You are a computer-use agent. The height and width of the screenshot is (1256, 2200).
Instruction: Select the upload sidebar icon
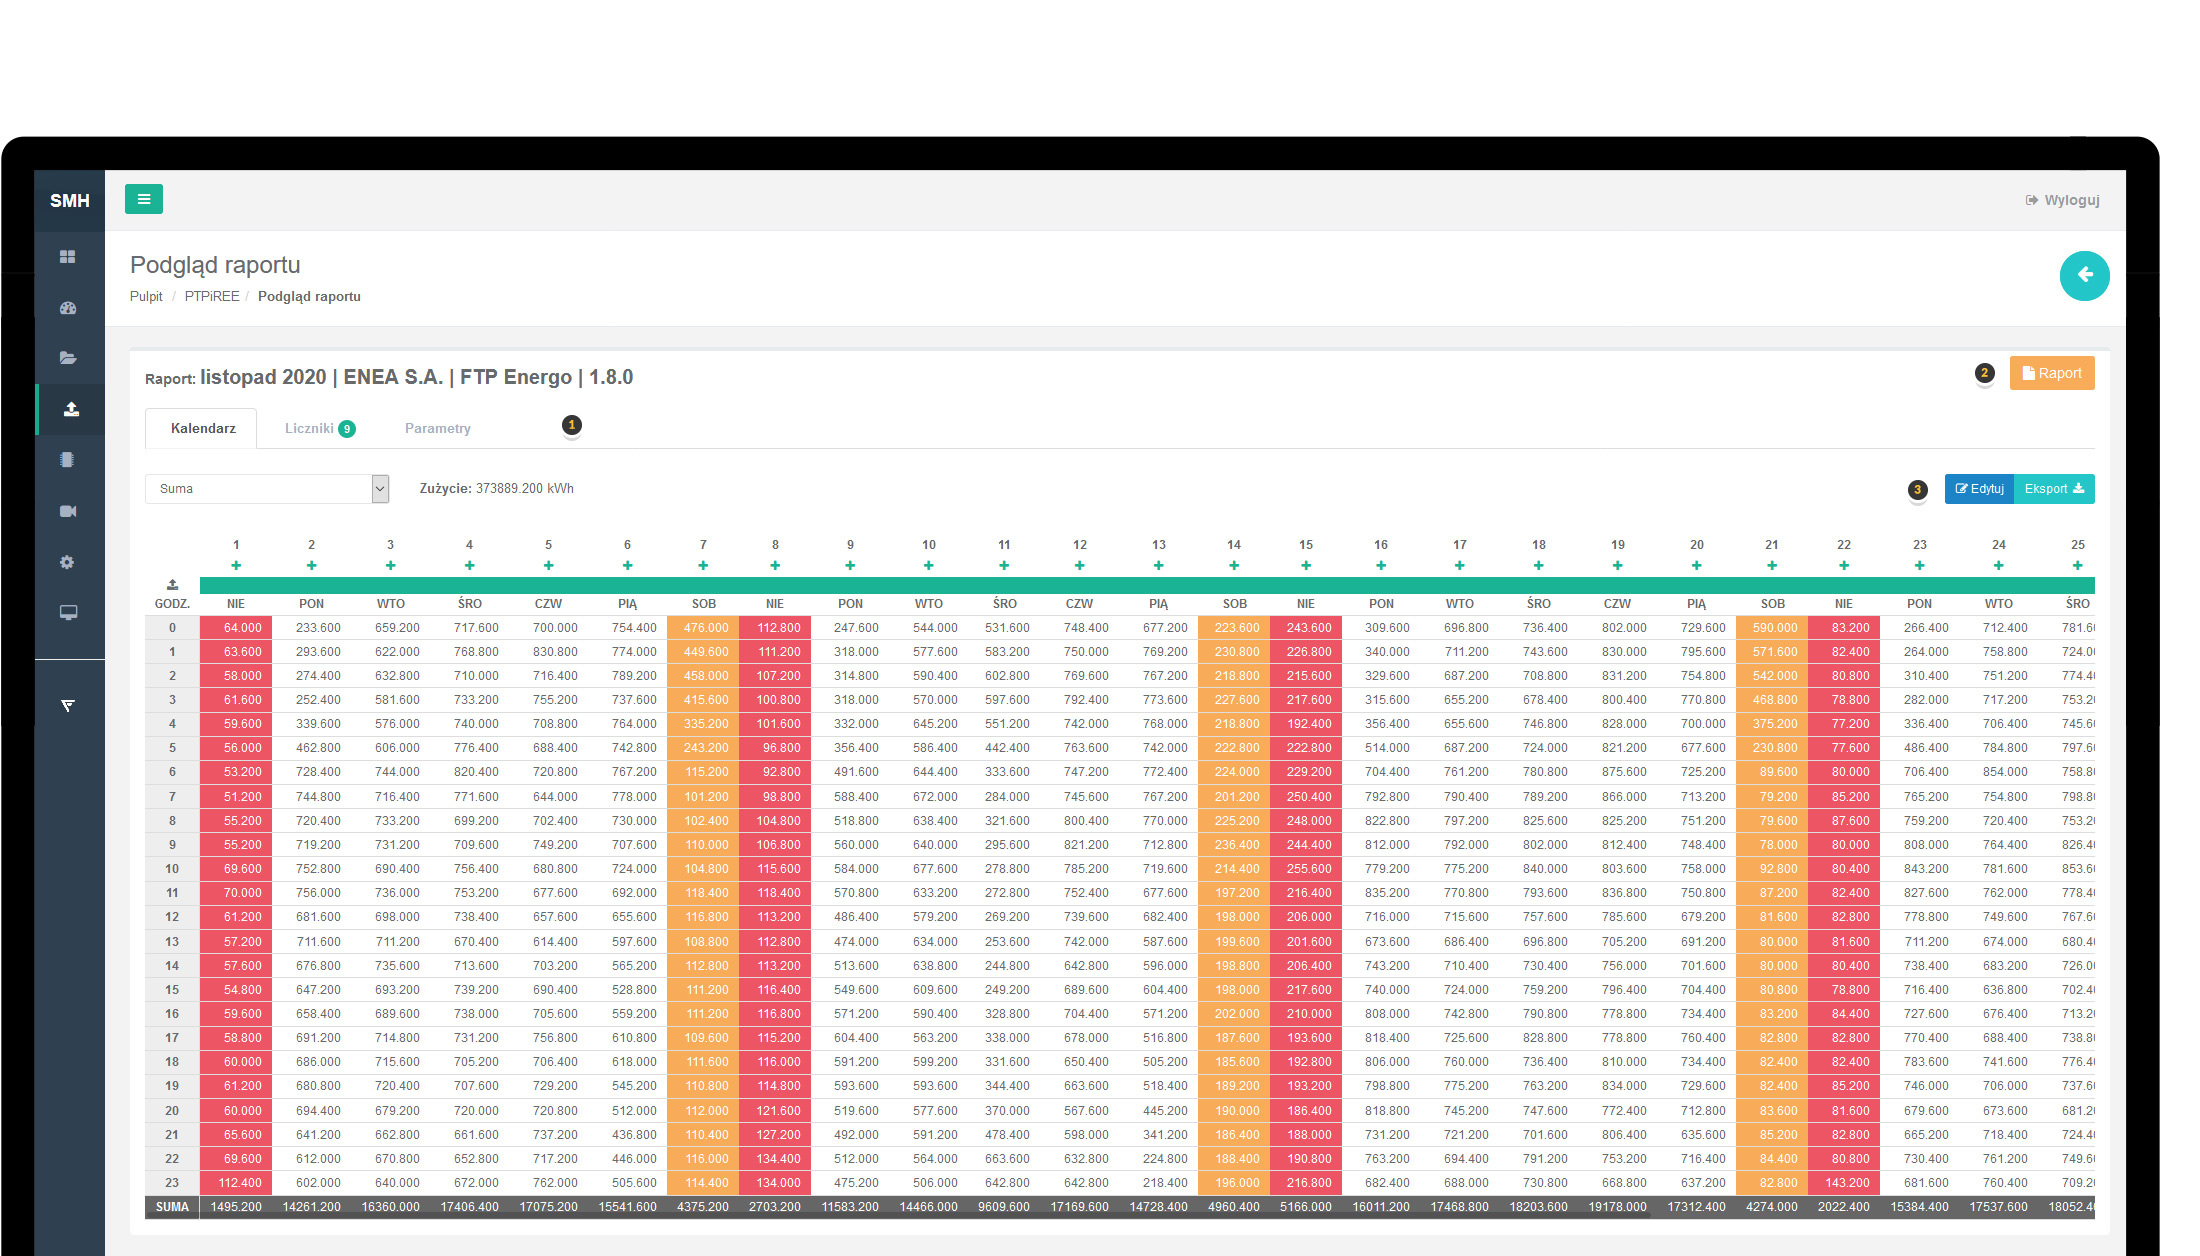71,409
